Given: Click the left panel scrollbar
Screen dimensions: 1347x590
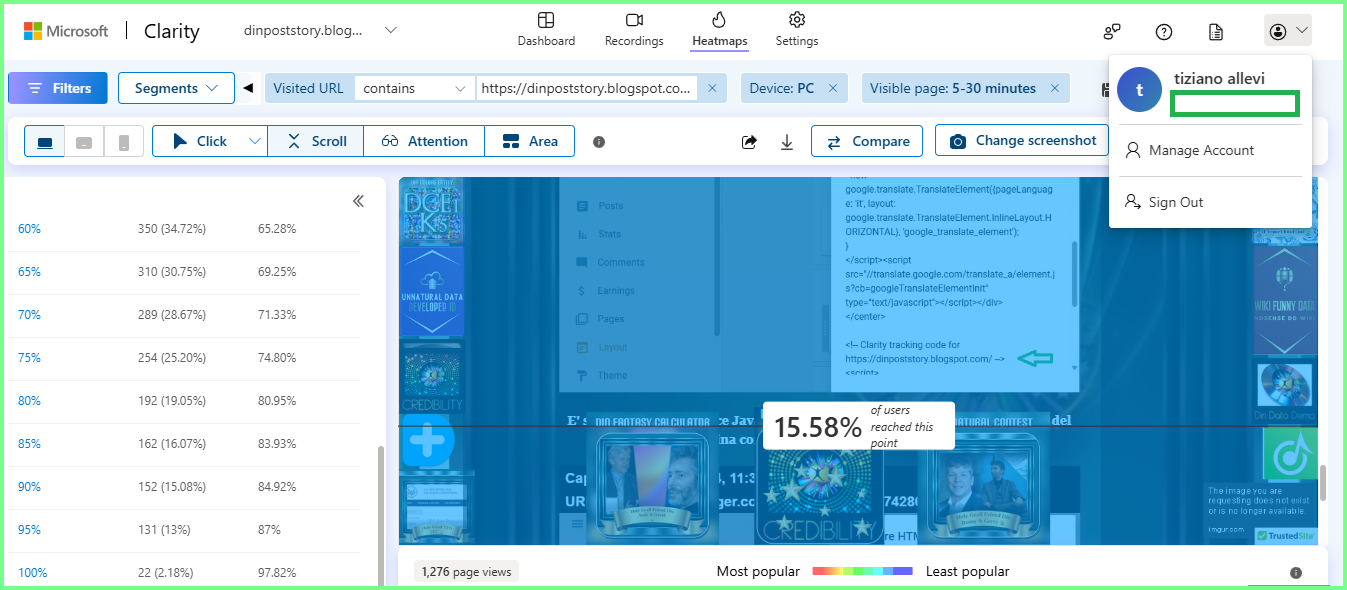Looking at the screenshot, I should [379, 515].
